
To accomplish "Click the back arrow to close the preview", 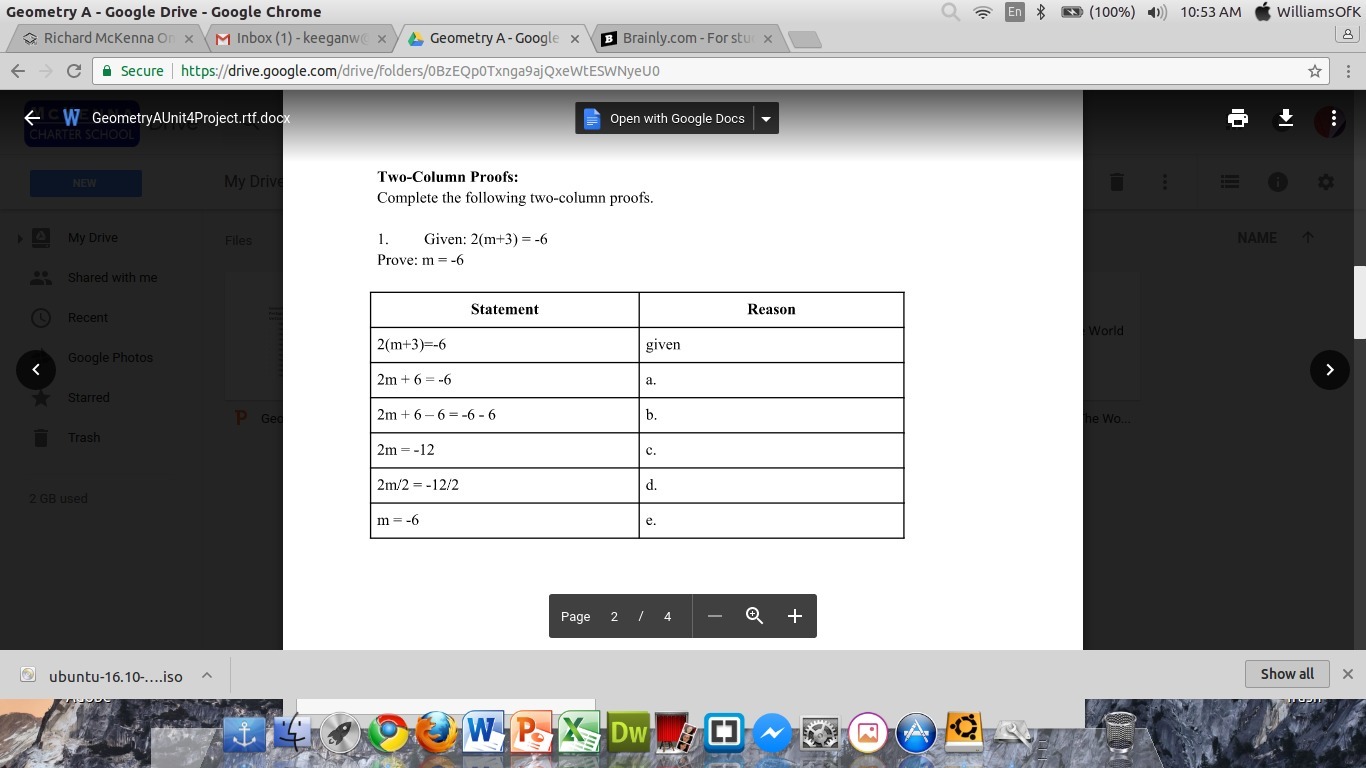I will tap(32, 118).
